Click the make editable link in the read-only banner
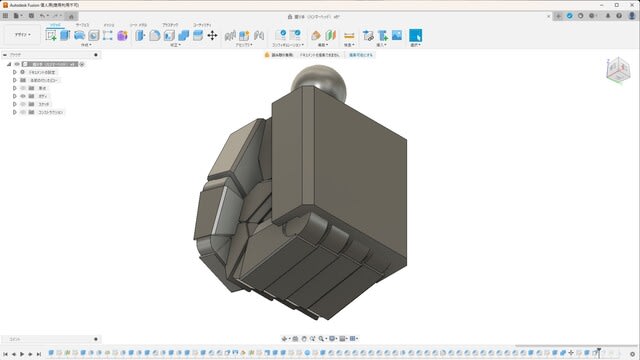This screenshot has height=360, width=640. (361, 55)
